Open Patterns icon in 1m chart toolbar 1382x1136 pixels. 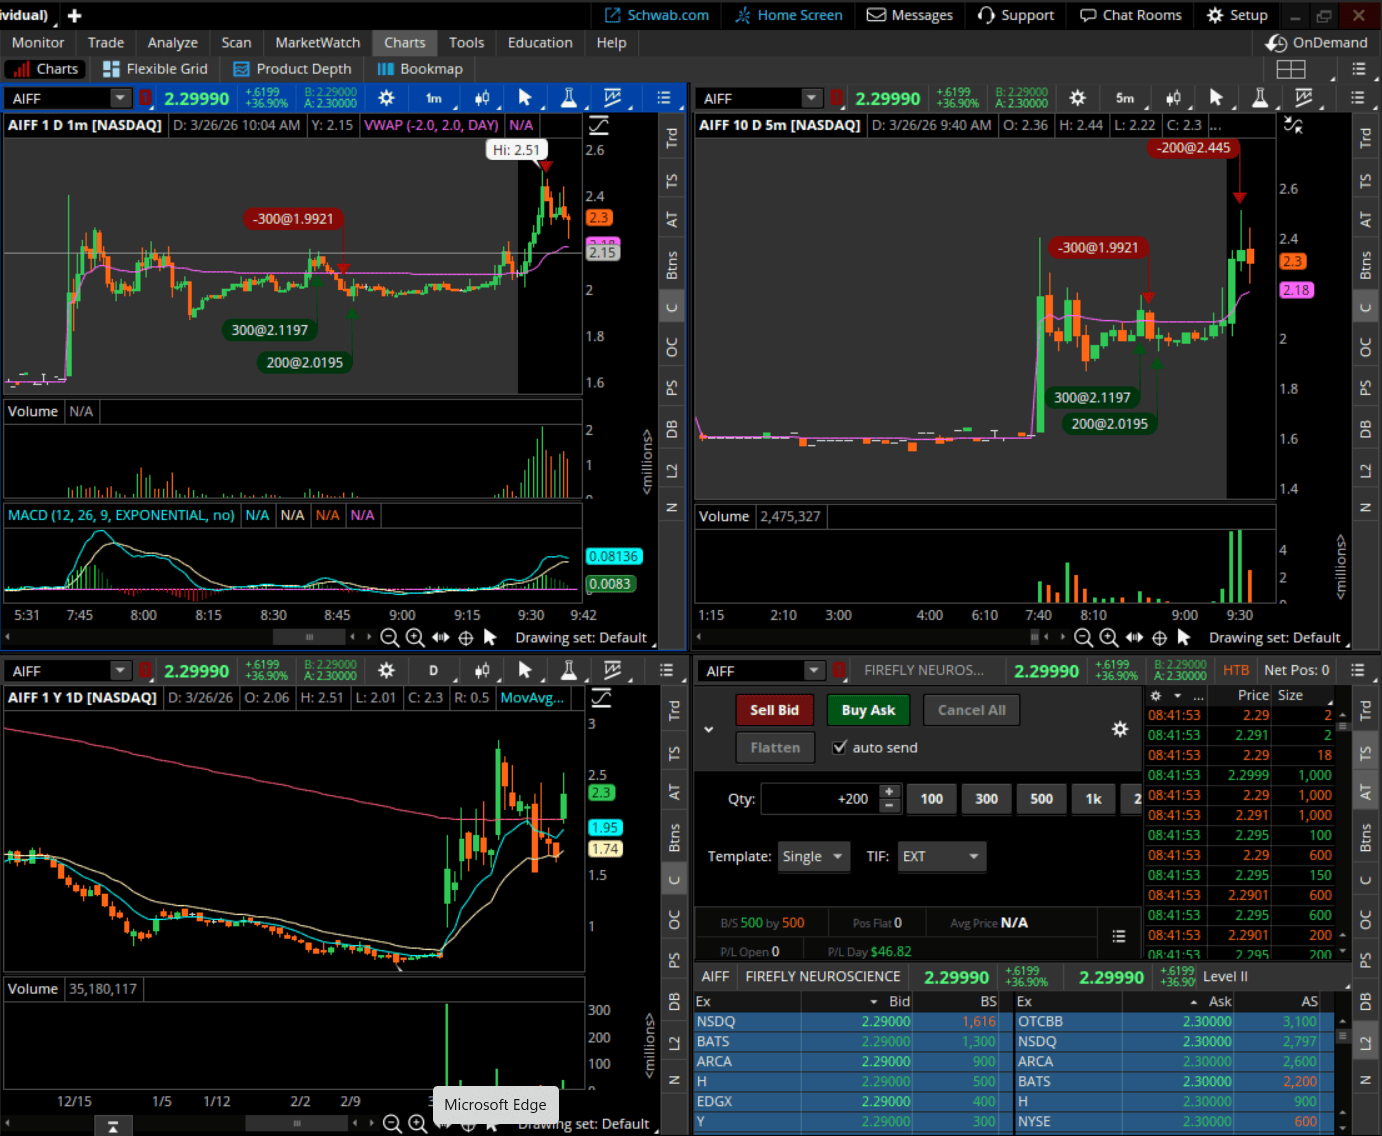pyautogui.click(x=612, y=98)
